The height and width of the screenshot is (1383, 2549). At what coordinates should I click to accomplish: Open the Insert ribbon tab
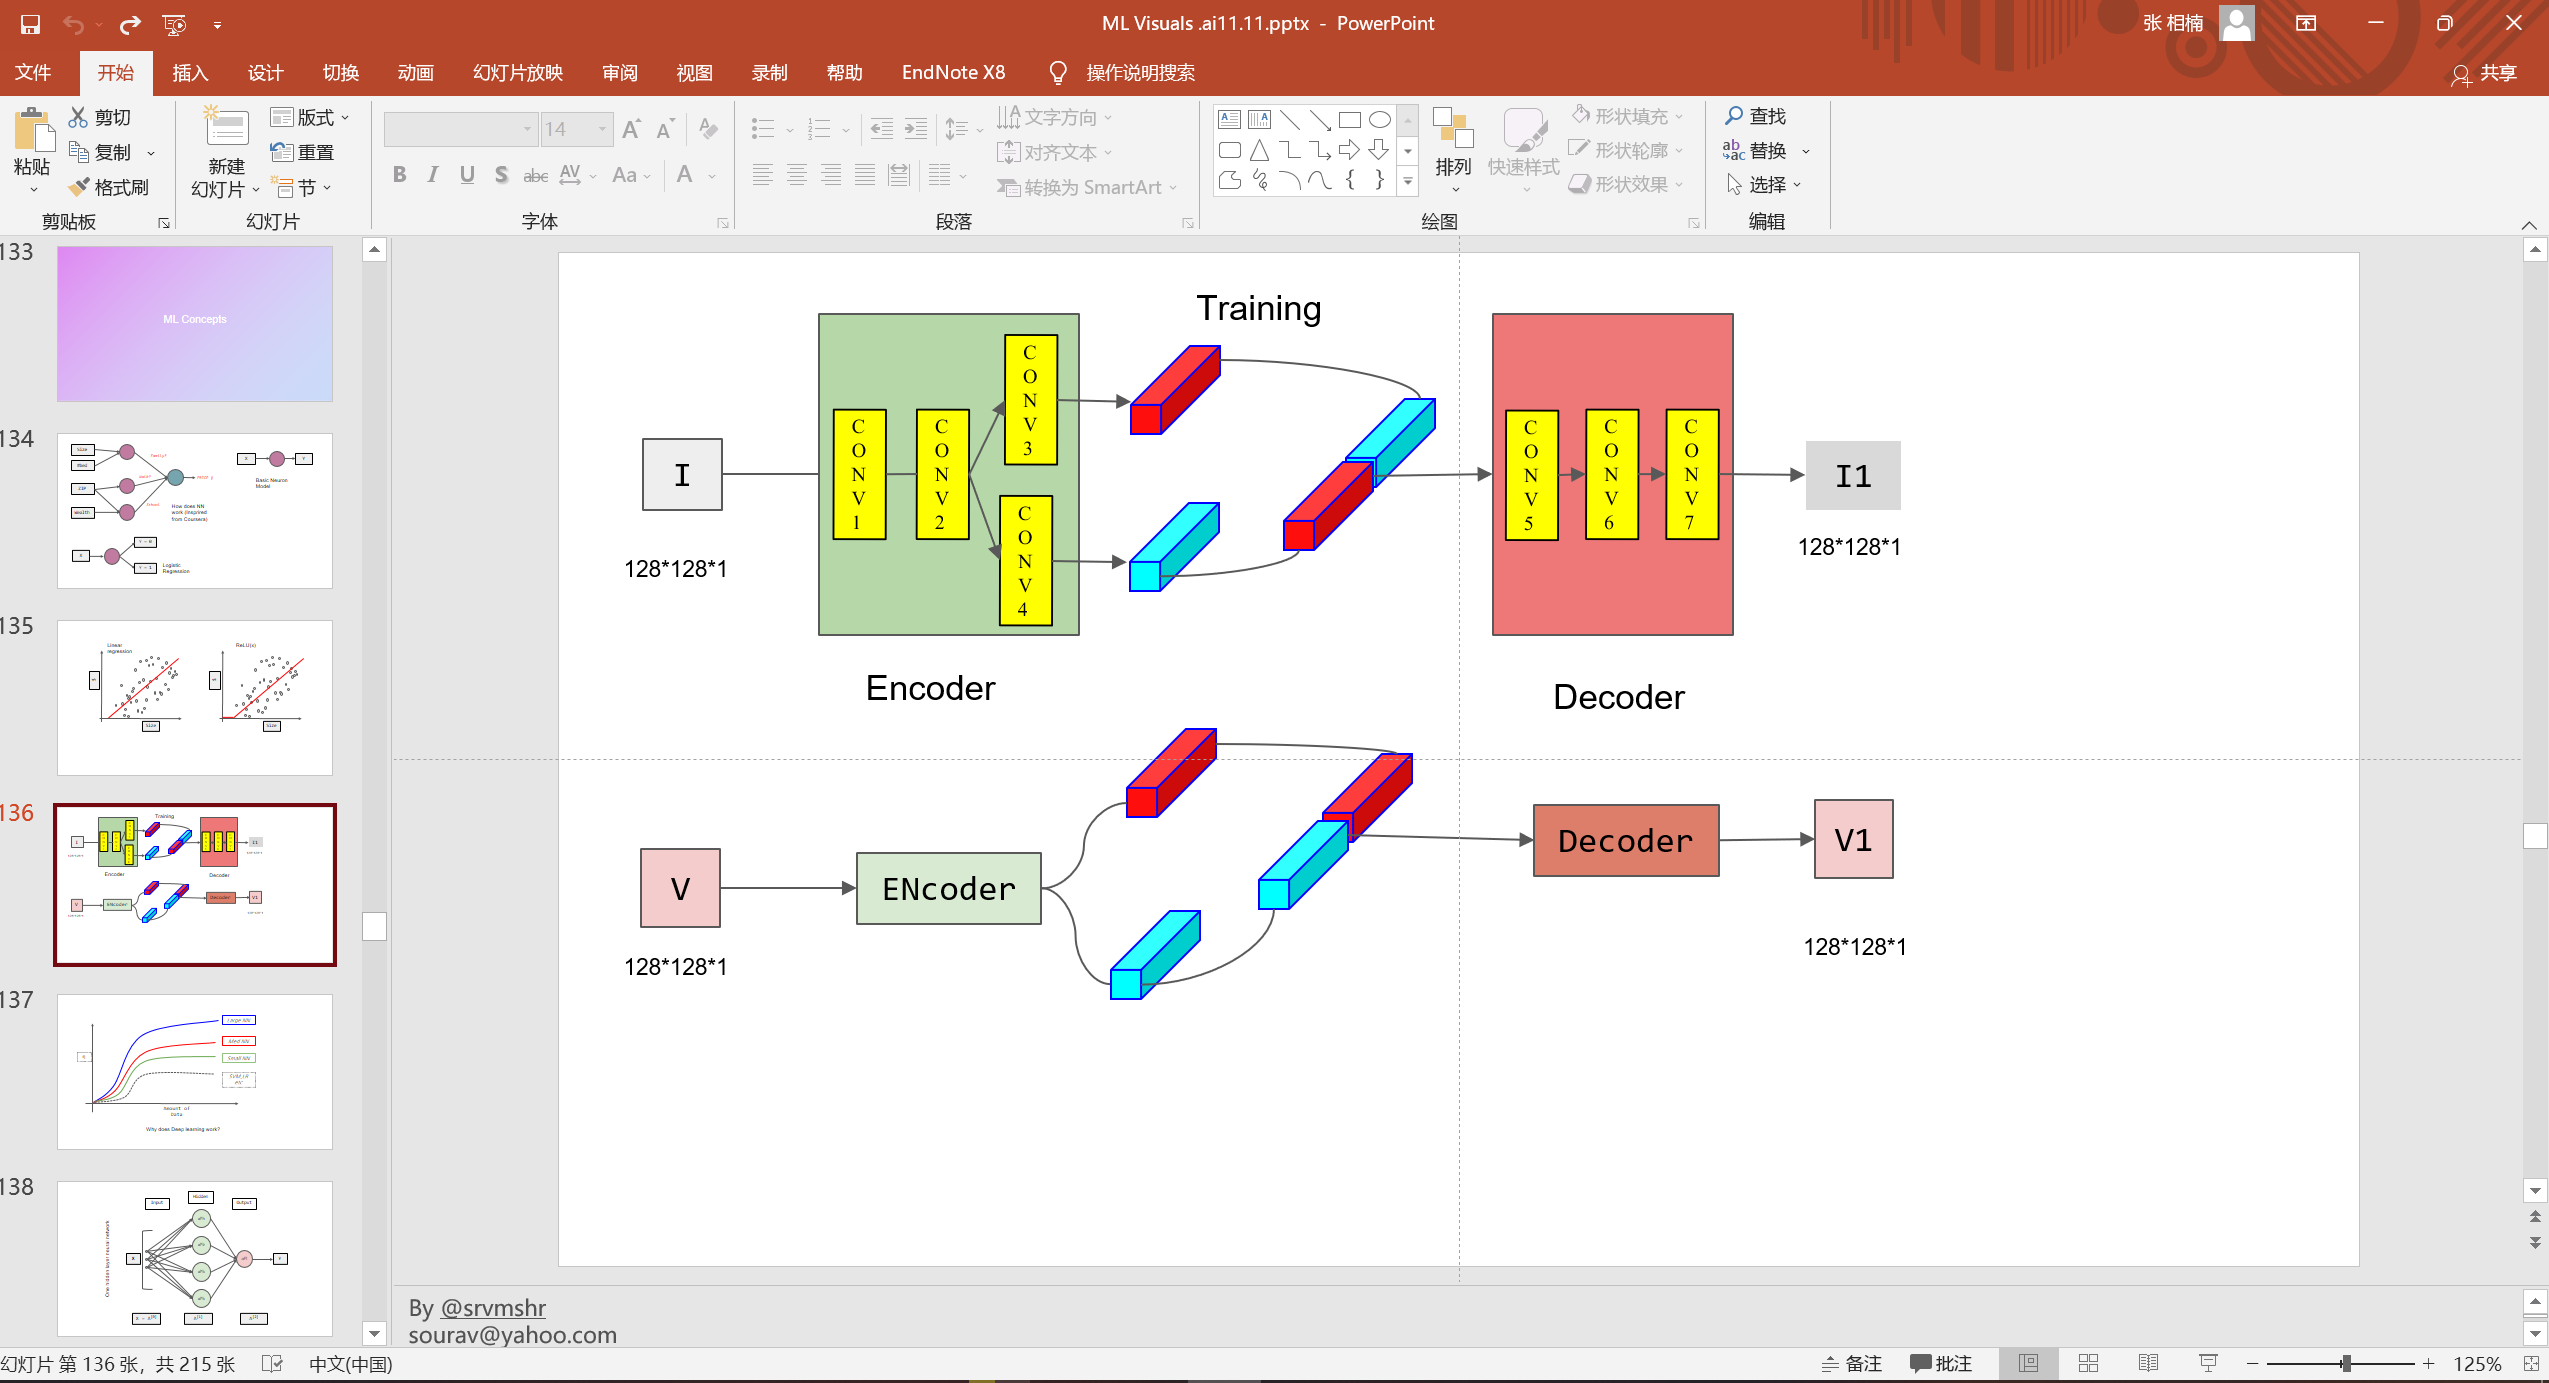[189, 73]
